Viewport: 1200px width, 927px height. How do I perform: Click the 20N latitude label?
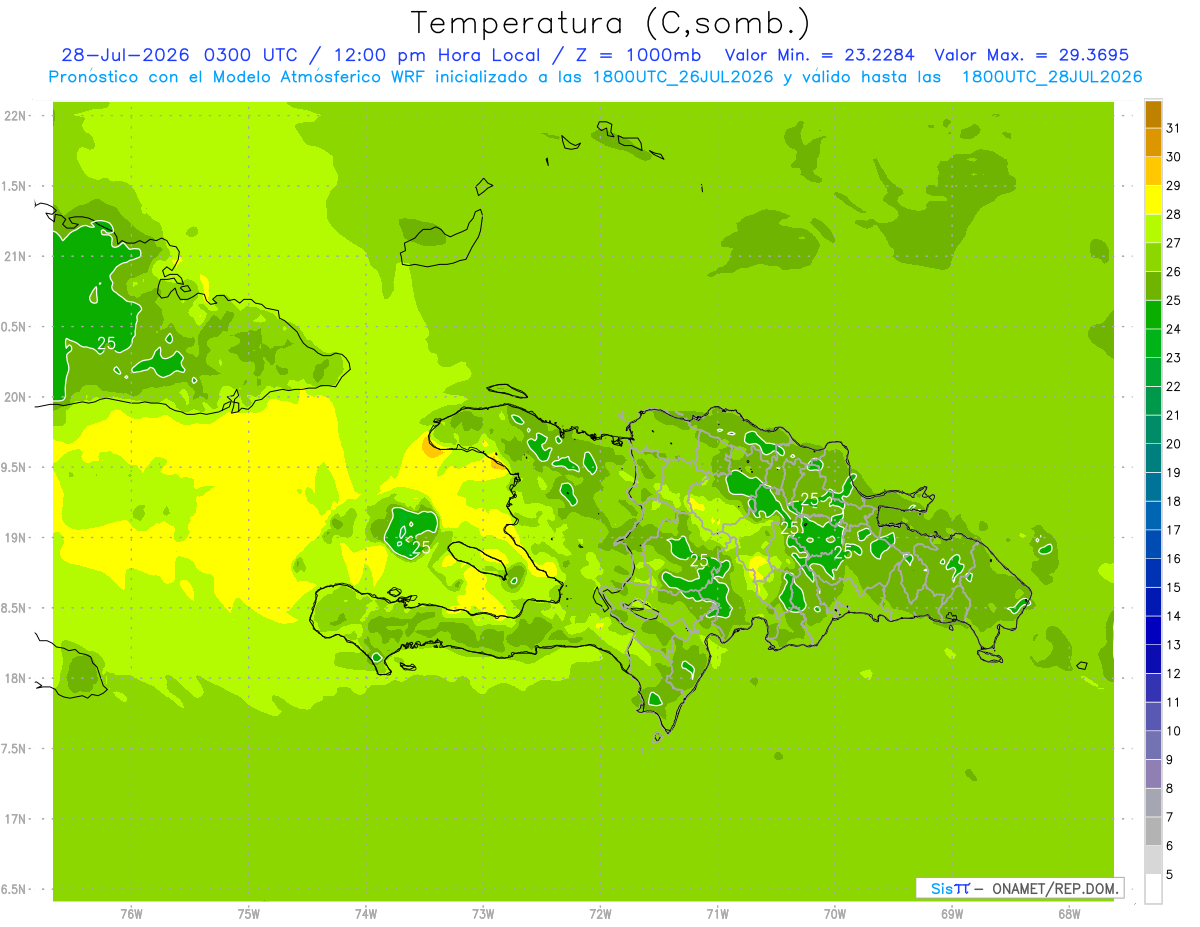[x=16, y=397]
